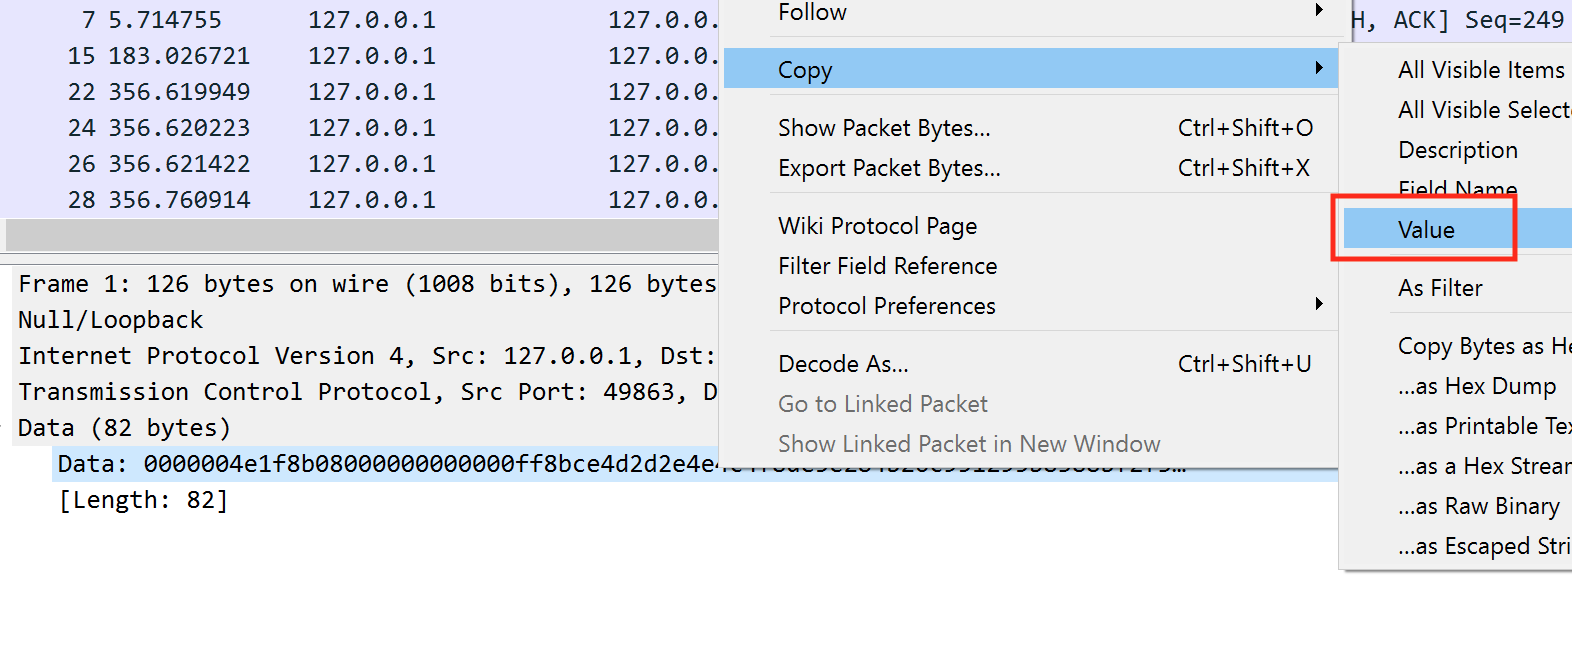Copy bytes as Hex Dump
The image size is (1572, 664).
1477,386
